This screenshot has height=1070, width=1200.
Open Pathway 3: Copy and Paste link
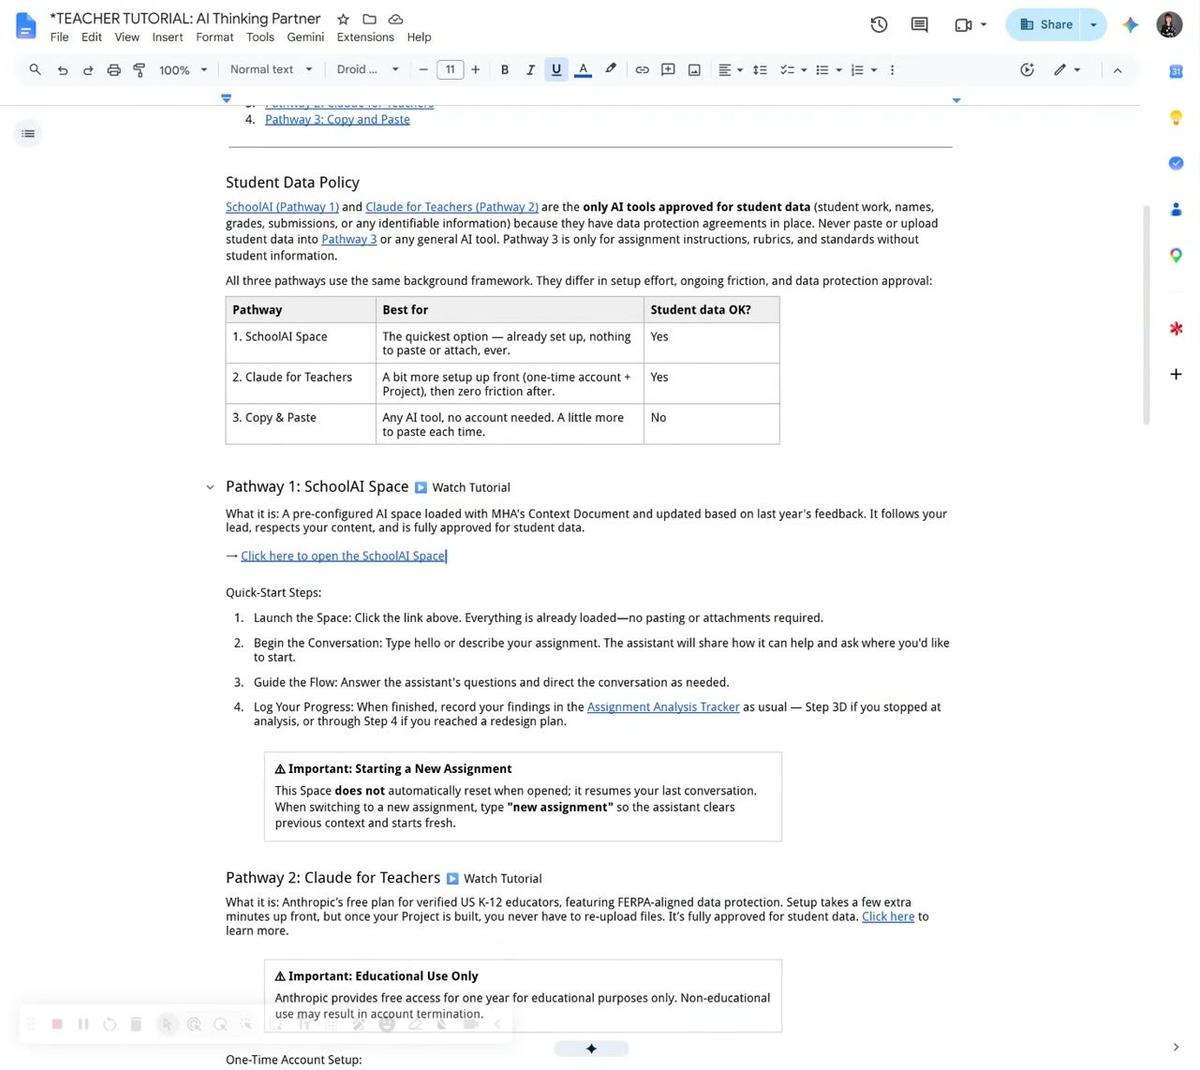point(337,119)
